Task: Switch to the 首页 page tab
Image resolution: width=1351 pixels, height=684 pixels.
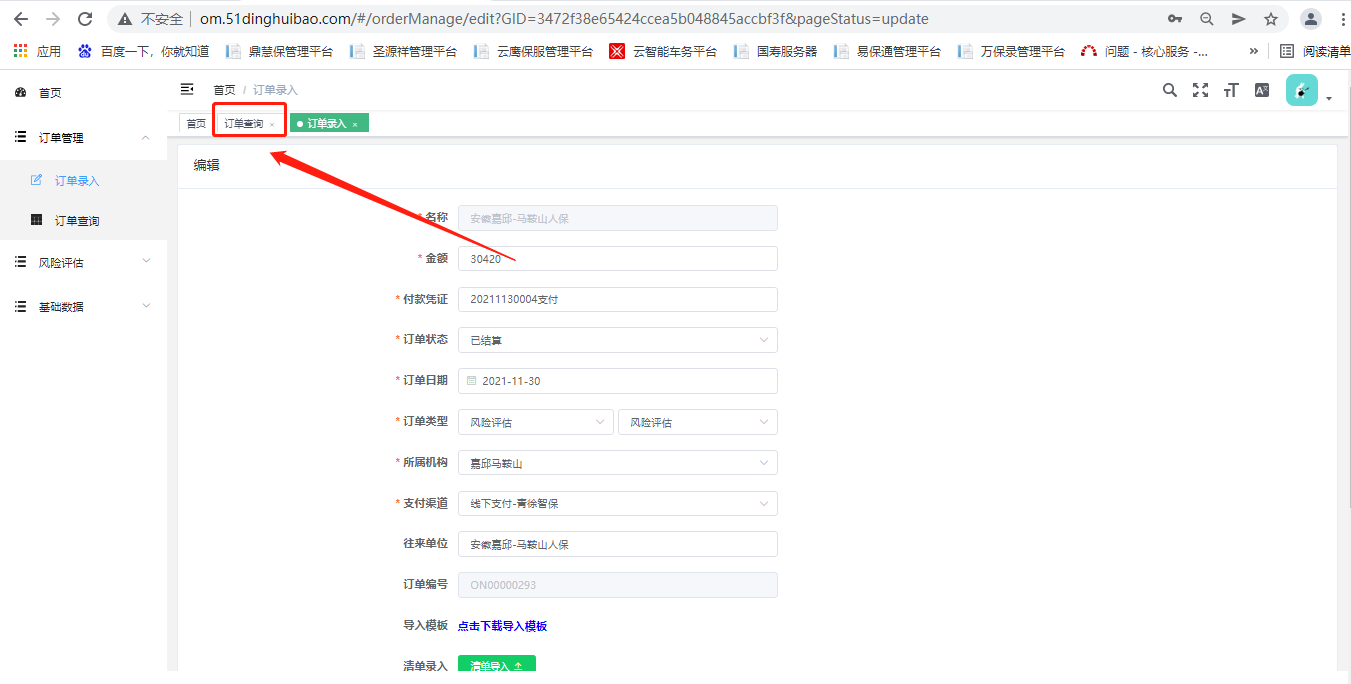Action: (x=196, y=123)
